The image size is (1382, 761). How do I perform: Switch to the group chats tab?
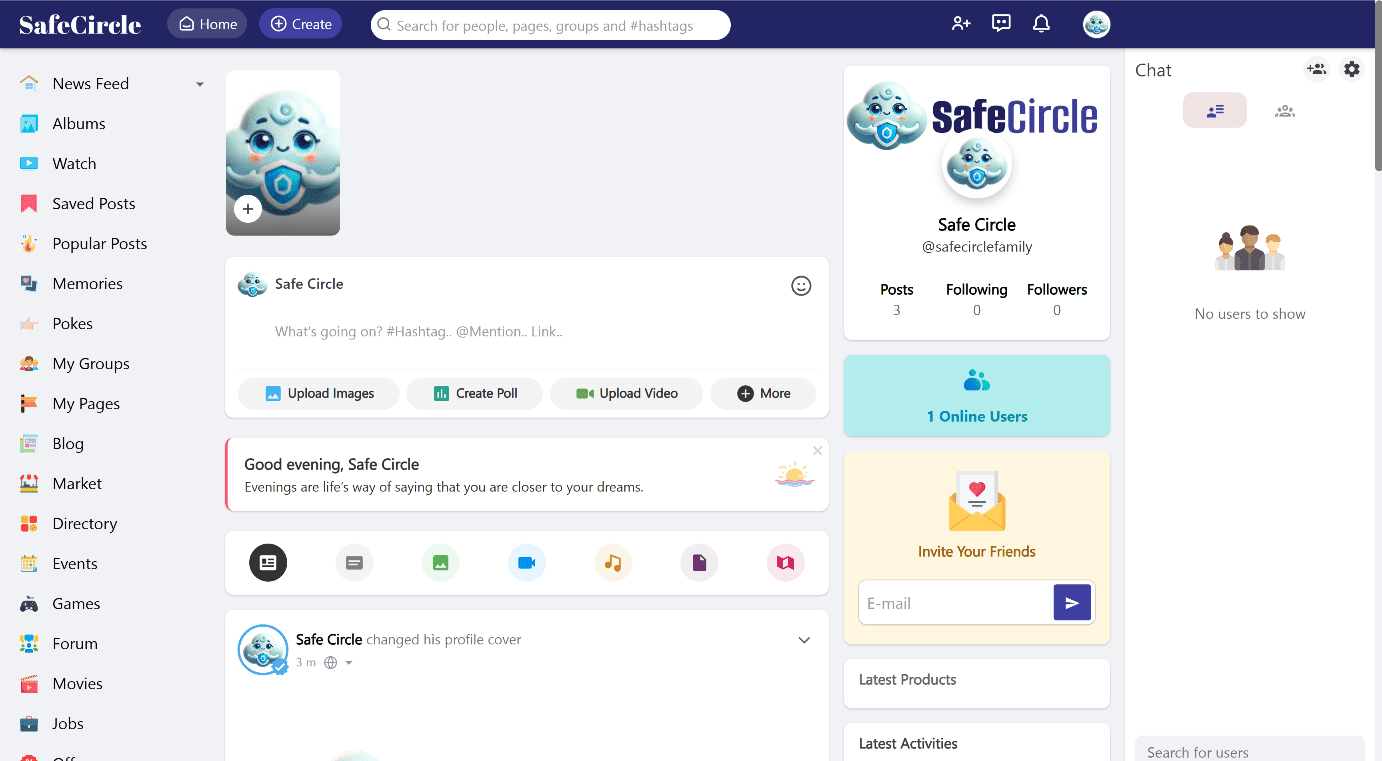[1285, 111]
